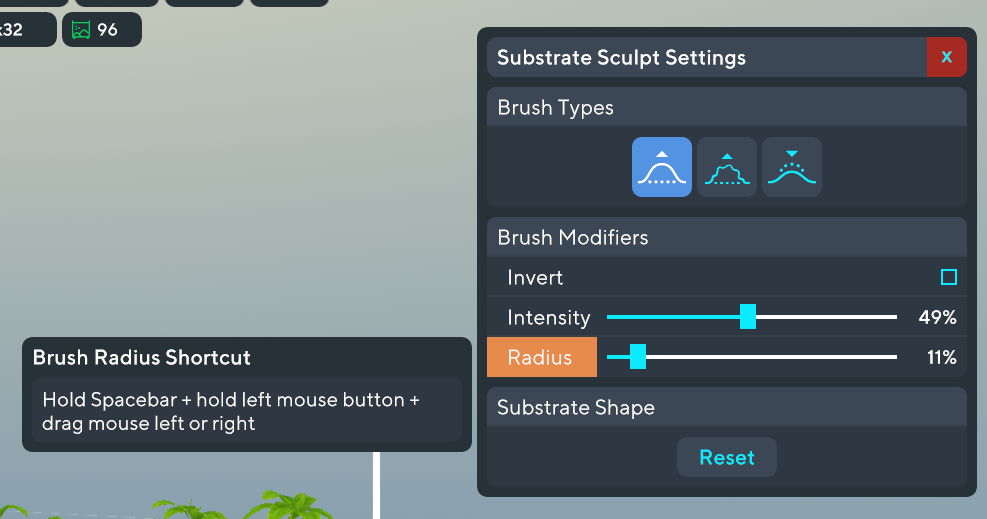Click the 49% intensity value
987x519 pixels.
click(937, 317)
